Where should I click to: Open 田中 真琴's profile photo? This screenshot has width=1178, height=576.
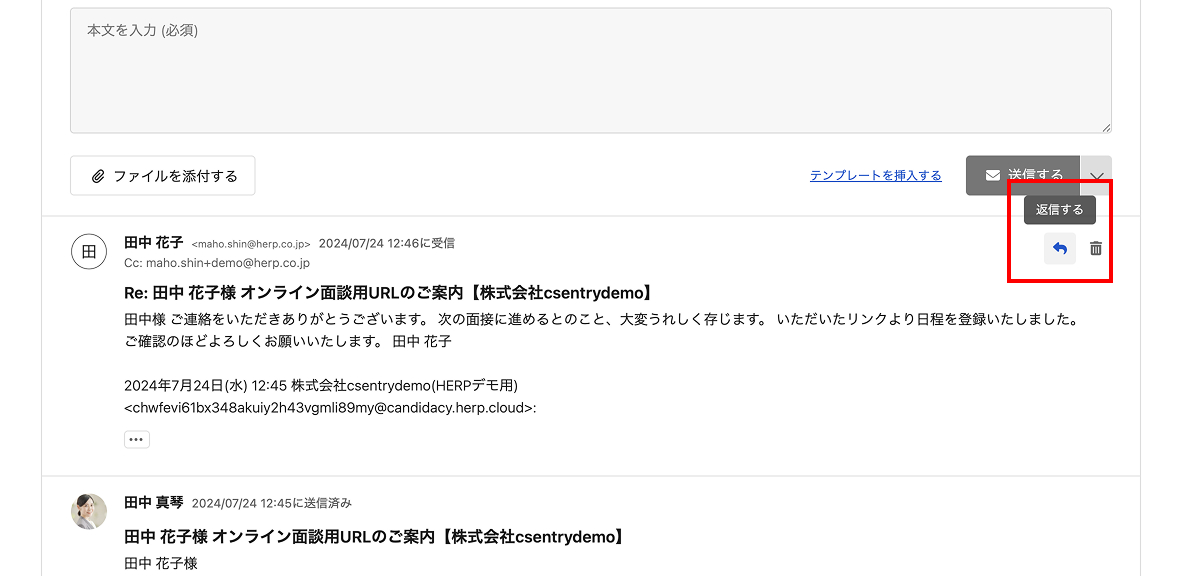pyautogui.click(x=89, y=511)
